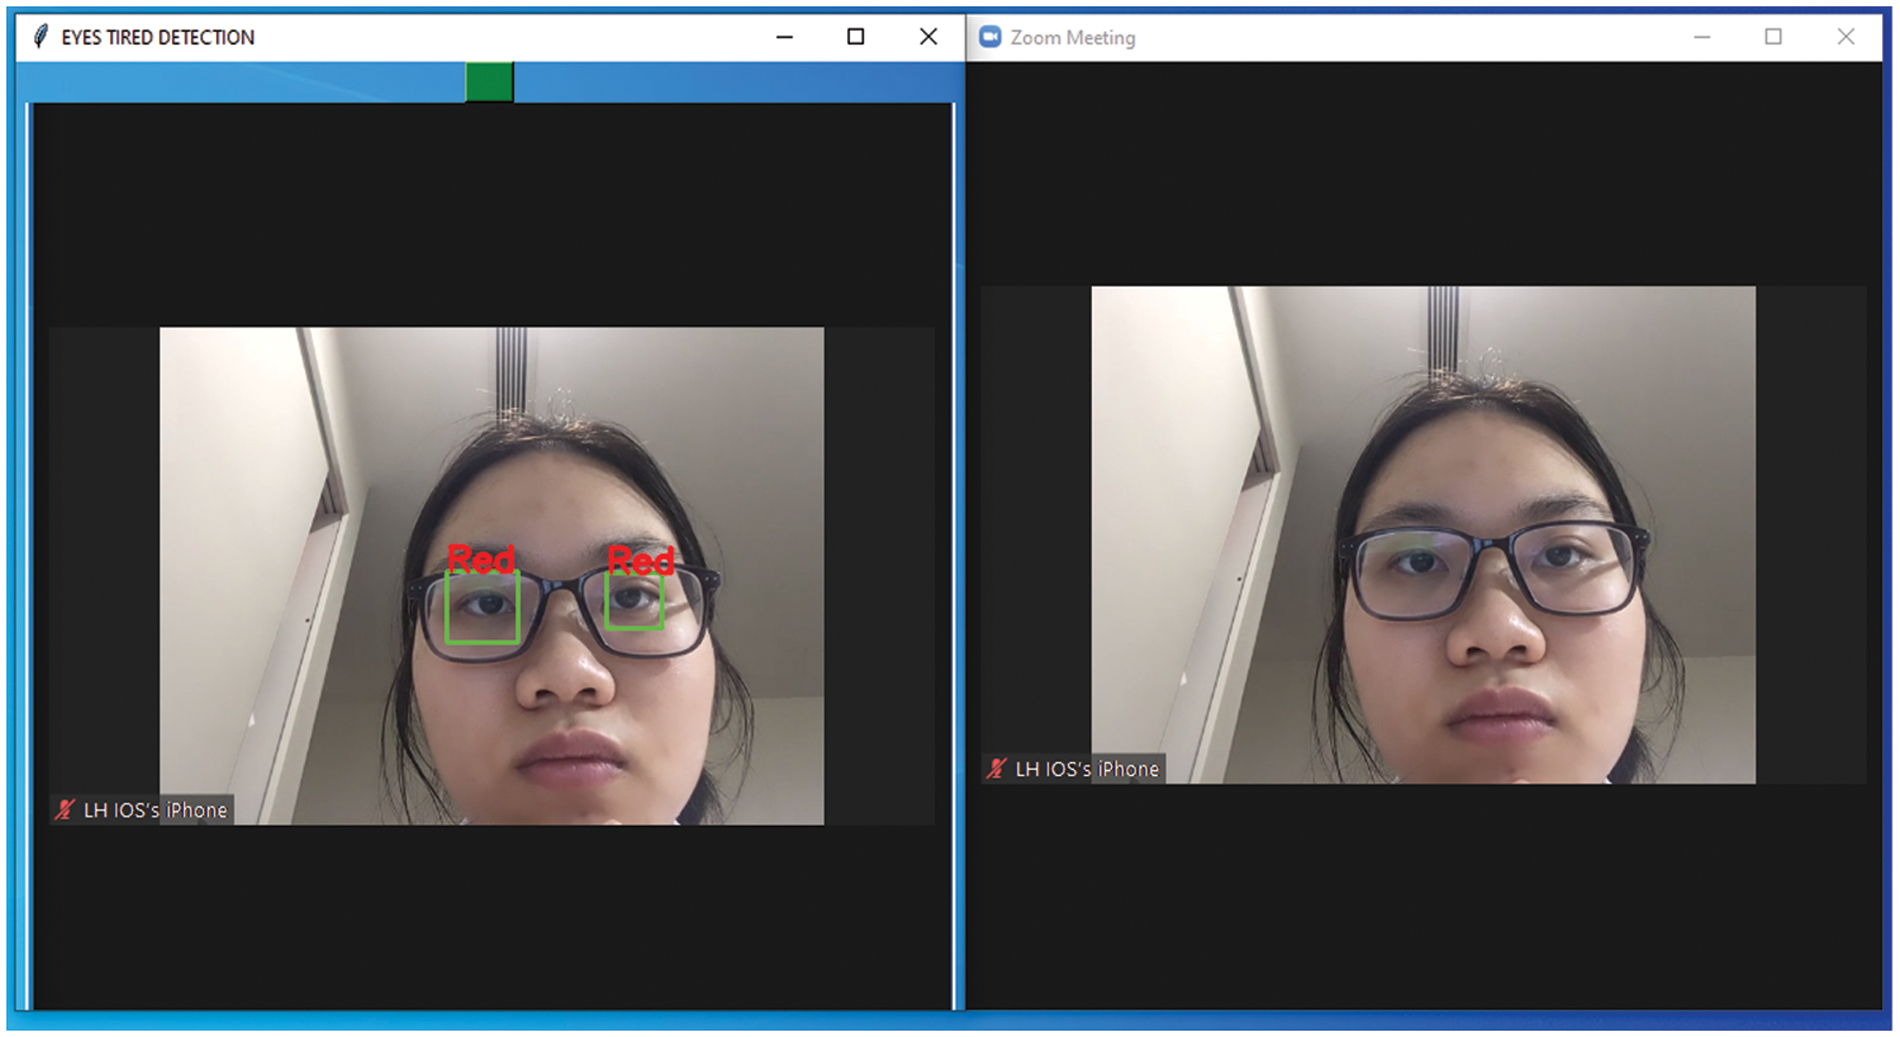The width and height of the screenshot is (1900, 1037).
Task: Click the video feed in the detection window
Action: pyautogui.click(x=490, y=575)
